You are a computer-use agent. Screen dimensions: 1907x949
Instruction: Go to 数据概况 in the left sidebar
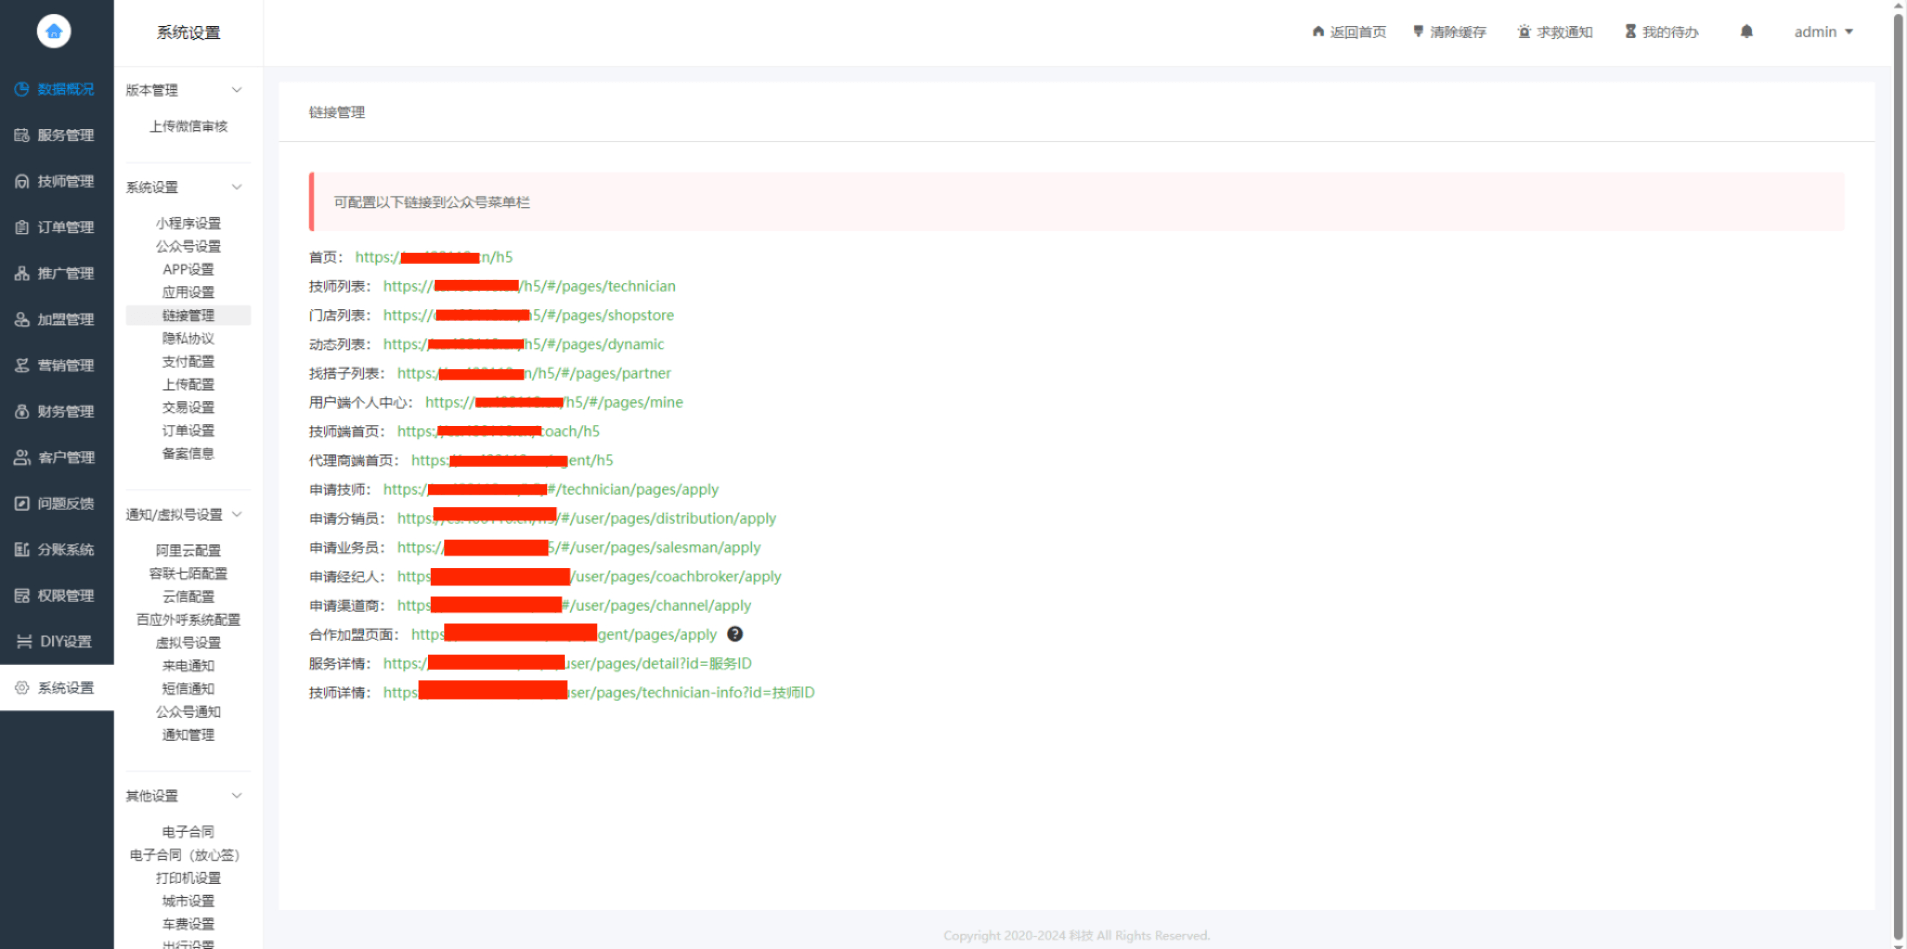point(56,89)
